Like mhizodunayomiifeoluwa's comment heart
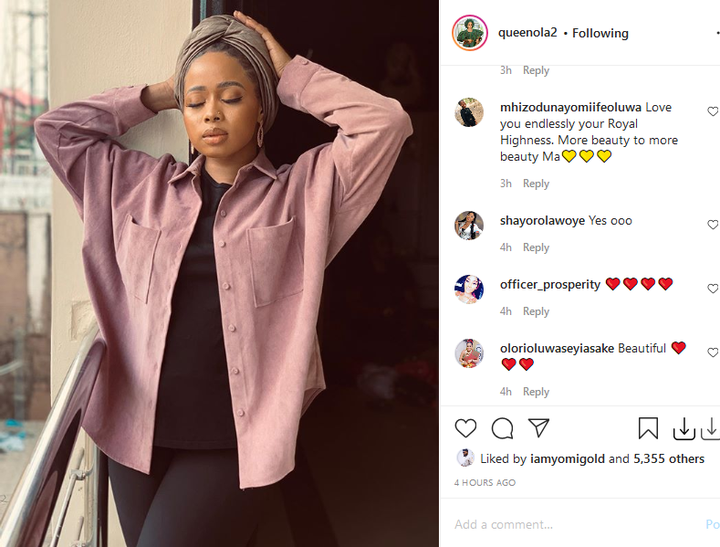Viewport: 720px width, 547px height. point(713,111)
